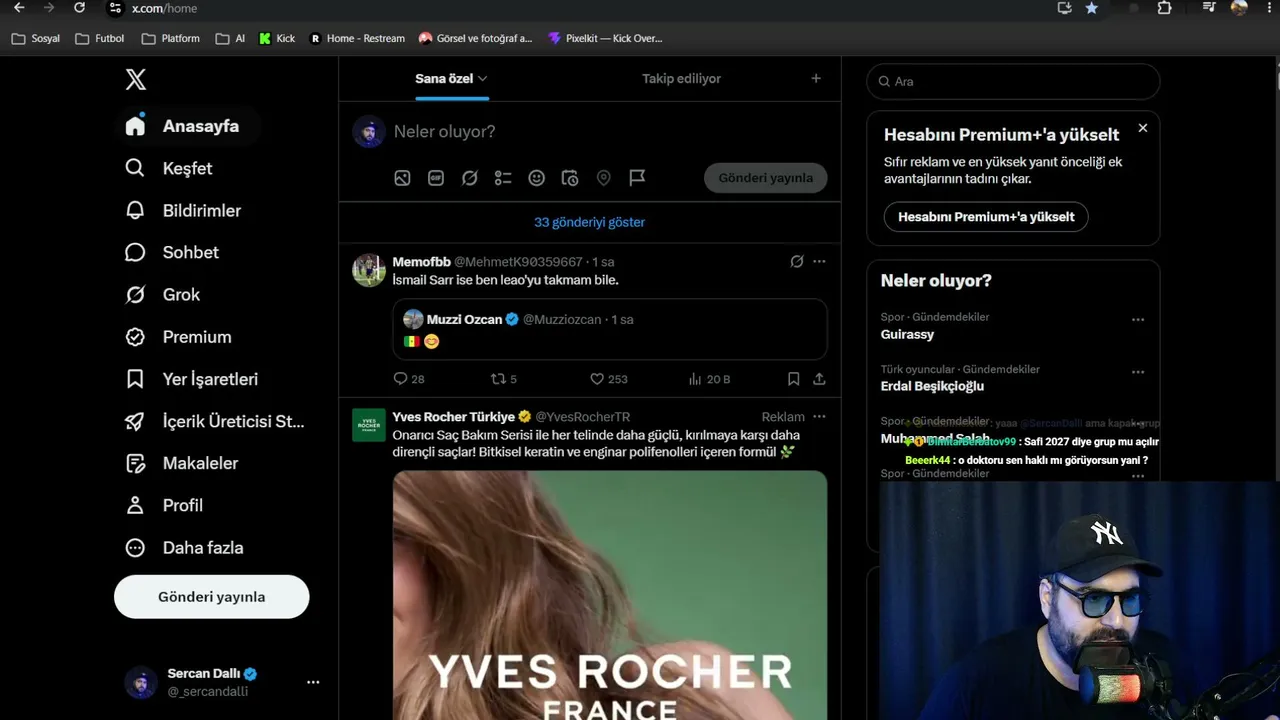Open the Sosyal bookmarks folder
The width and height of the screenshot is (1280, 720).
point(35,38)
